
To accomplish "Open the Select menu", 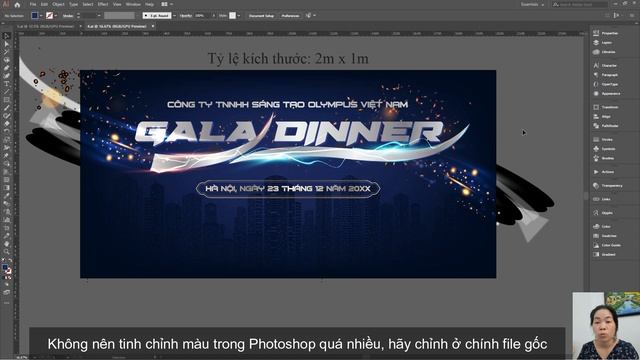I will (x=88, y=4).
